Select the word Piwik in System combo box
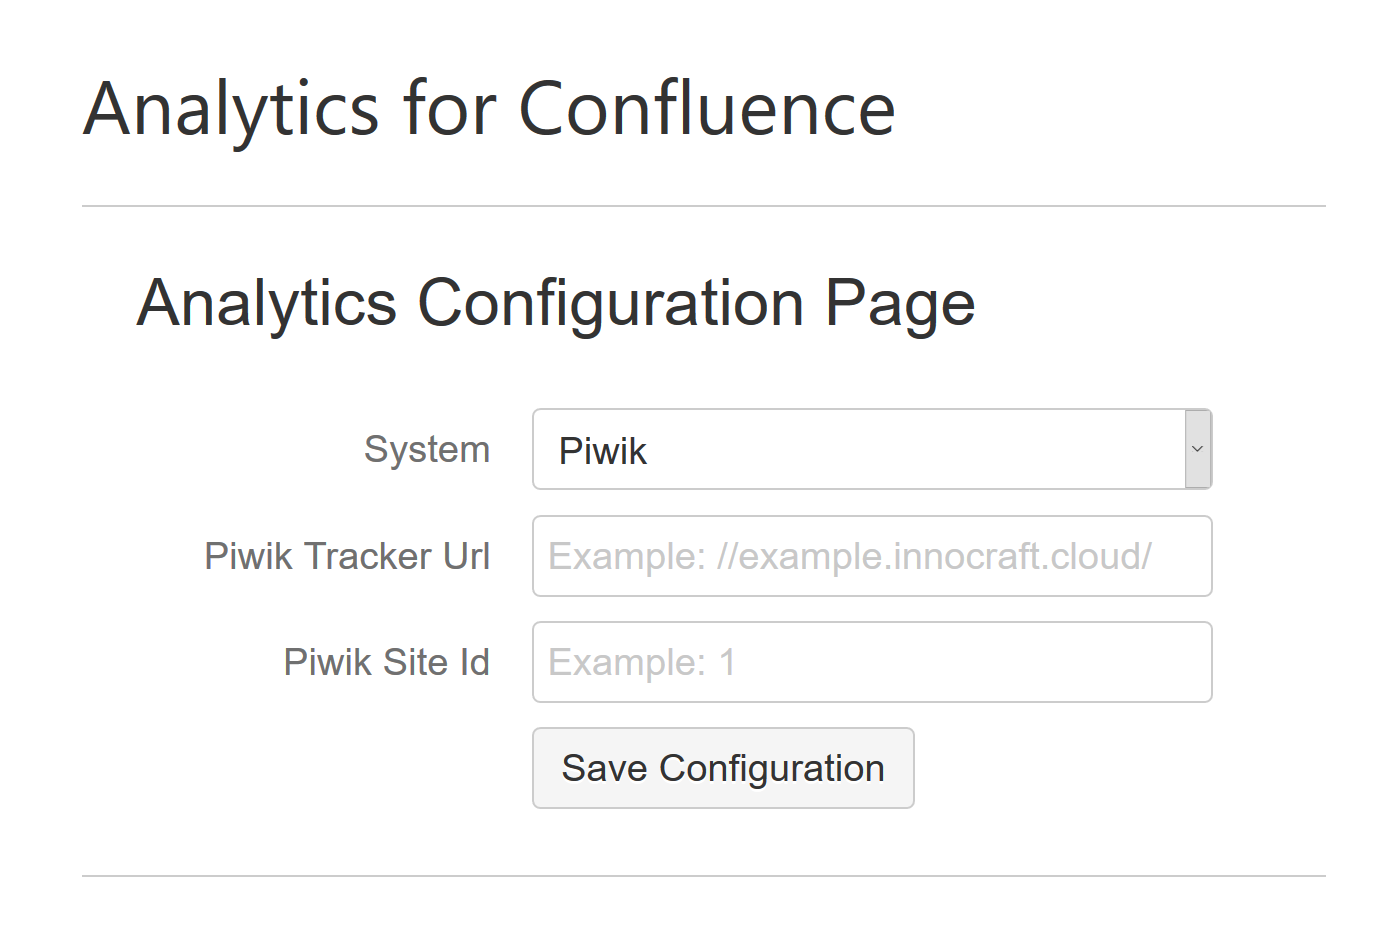The width and height of the screenshot is (1380, 931). tap(603, 451)
